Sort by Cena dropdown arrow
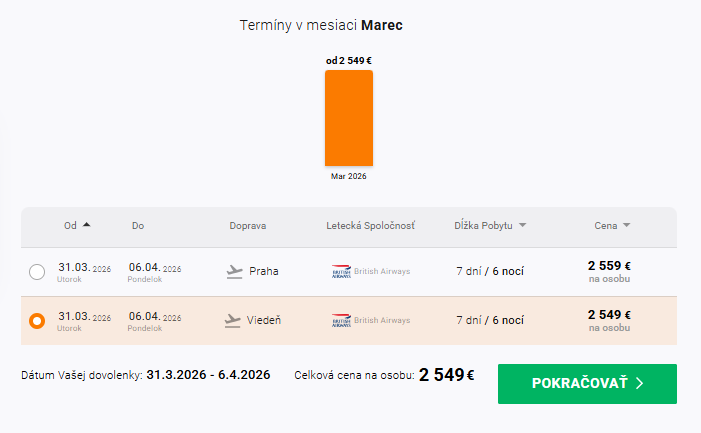This screenshot has width=701, height=433. tap(626, 226)
